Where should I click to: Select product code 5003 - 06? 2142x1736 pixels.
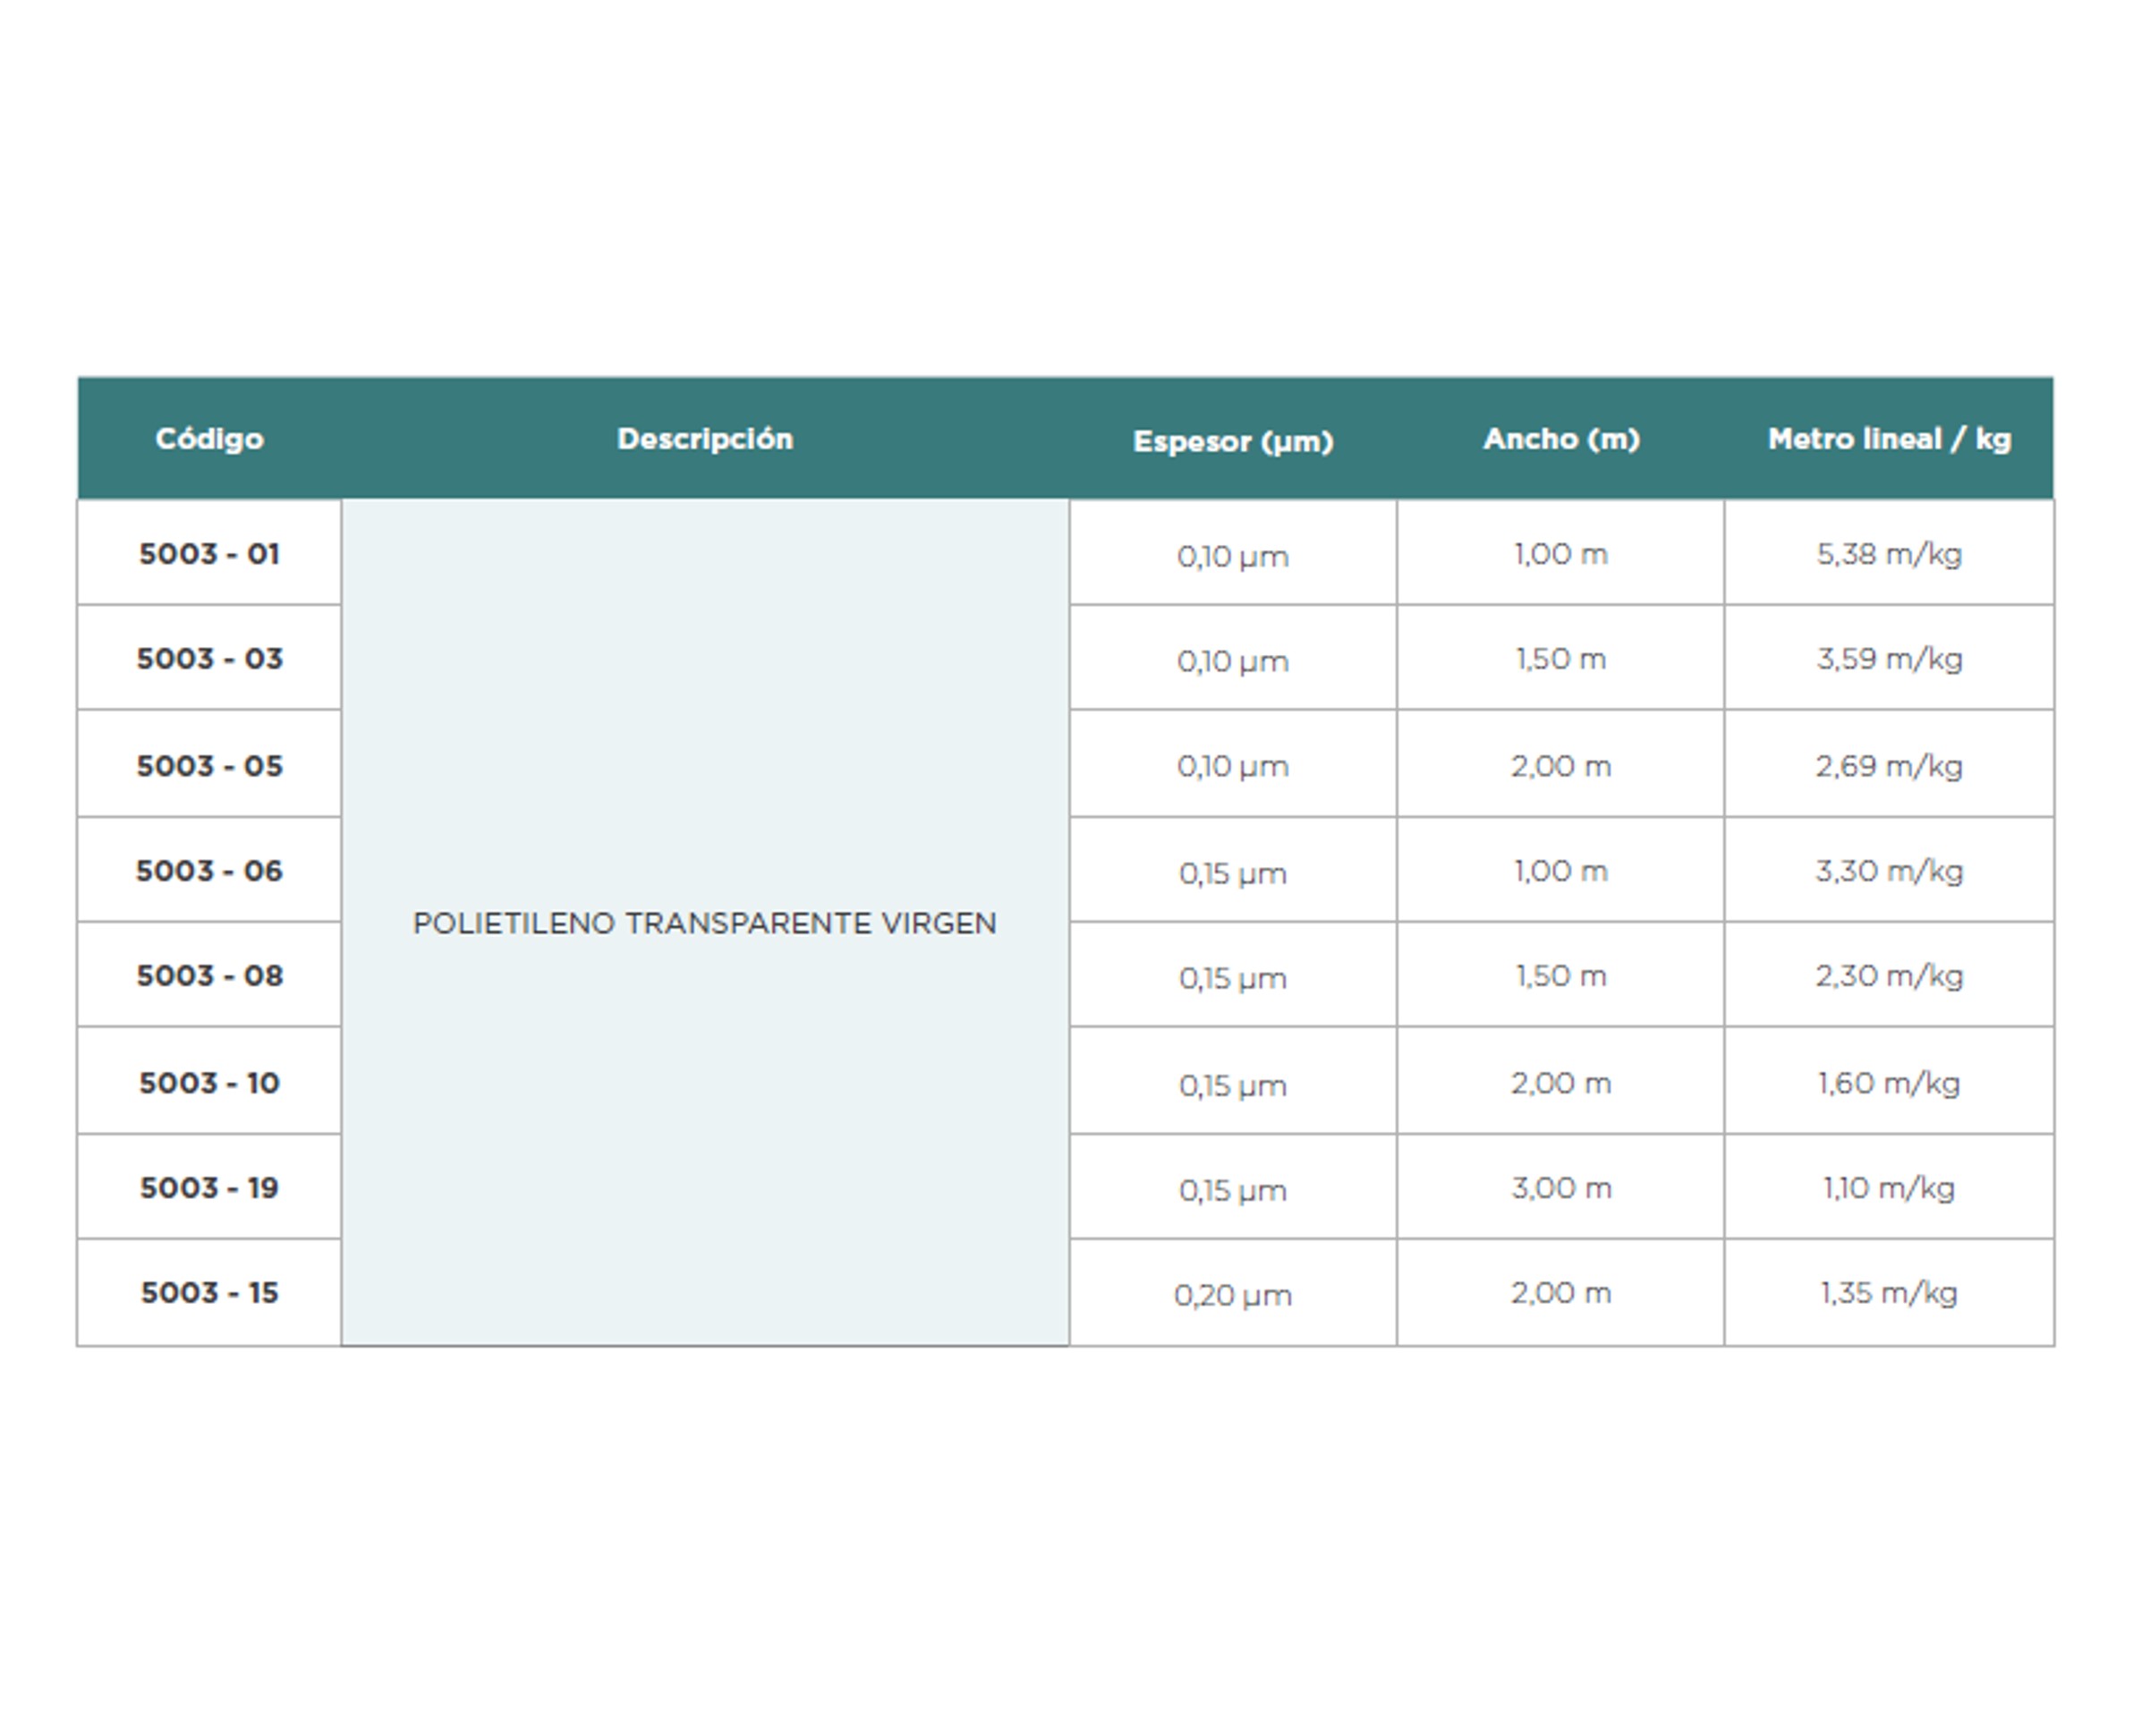coord(209,870)
